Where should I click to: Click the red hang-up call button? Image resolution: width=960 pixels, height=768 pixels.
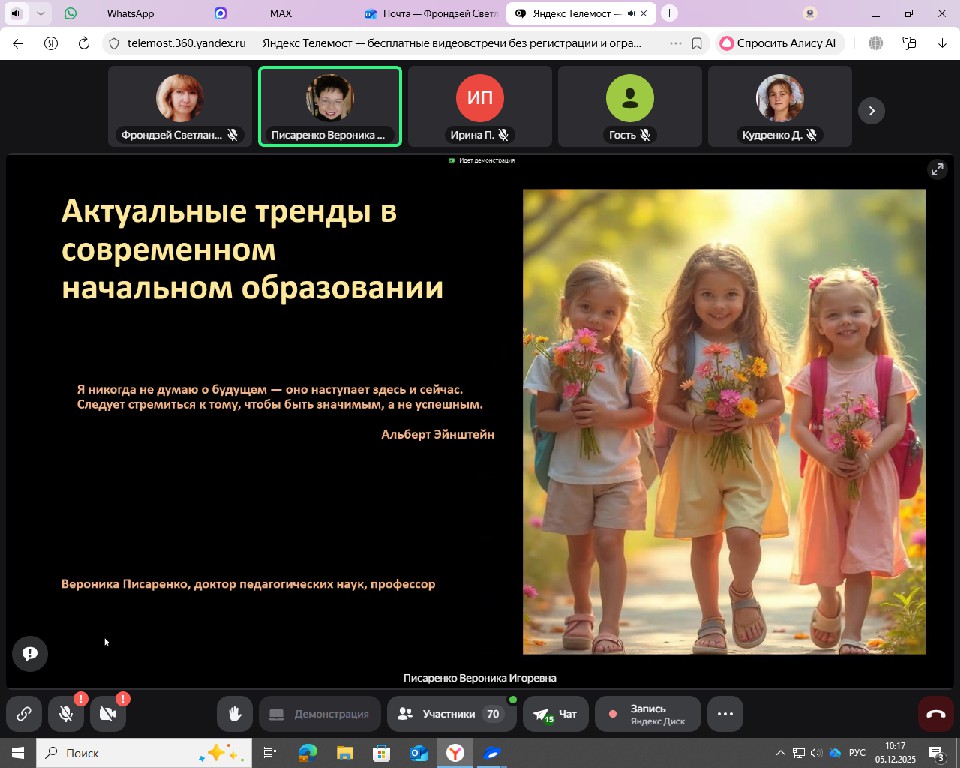(x=936, y=714)
